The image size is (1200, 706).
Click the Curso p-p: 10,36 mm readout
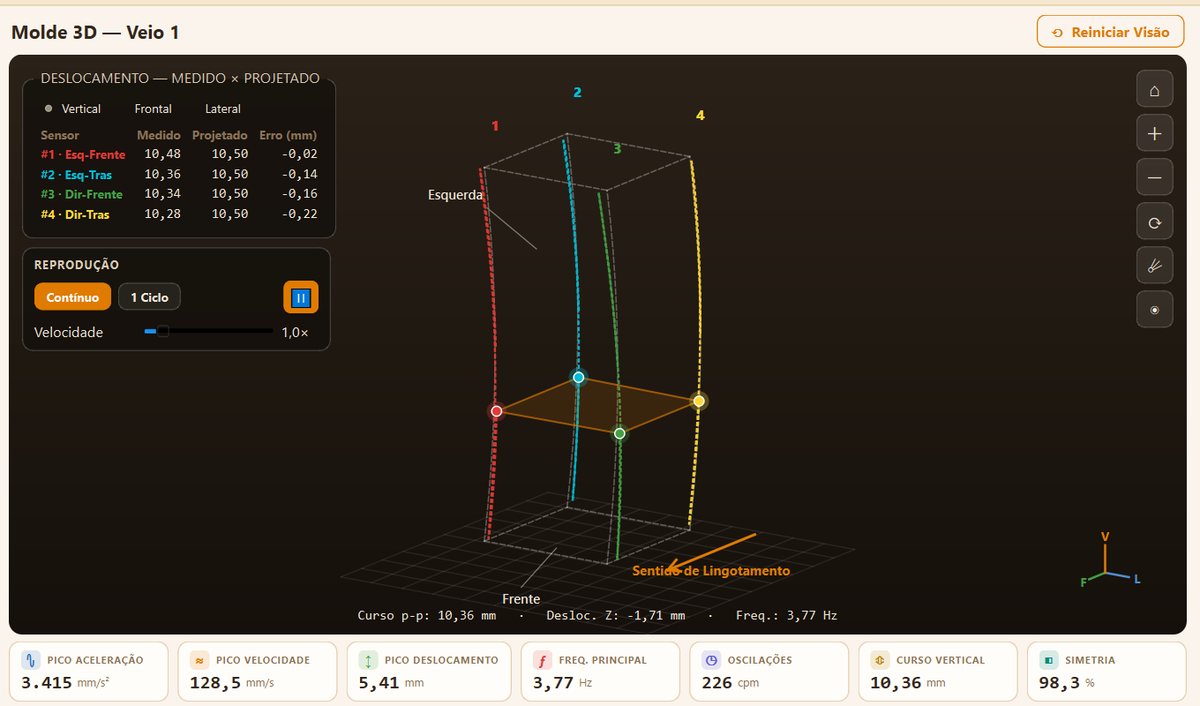[427, 616]
